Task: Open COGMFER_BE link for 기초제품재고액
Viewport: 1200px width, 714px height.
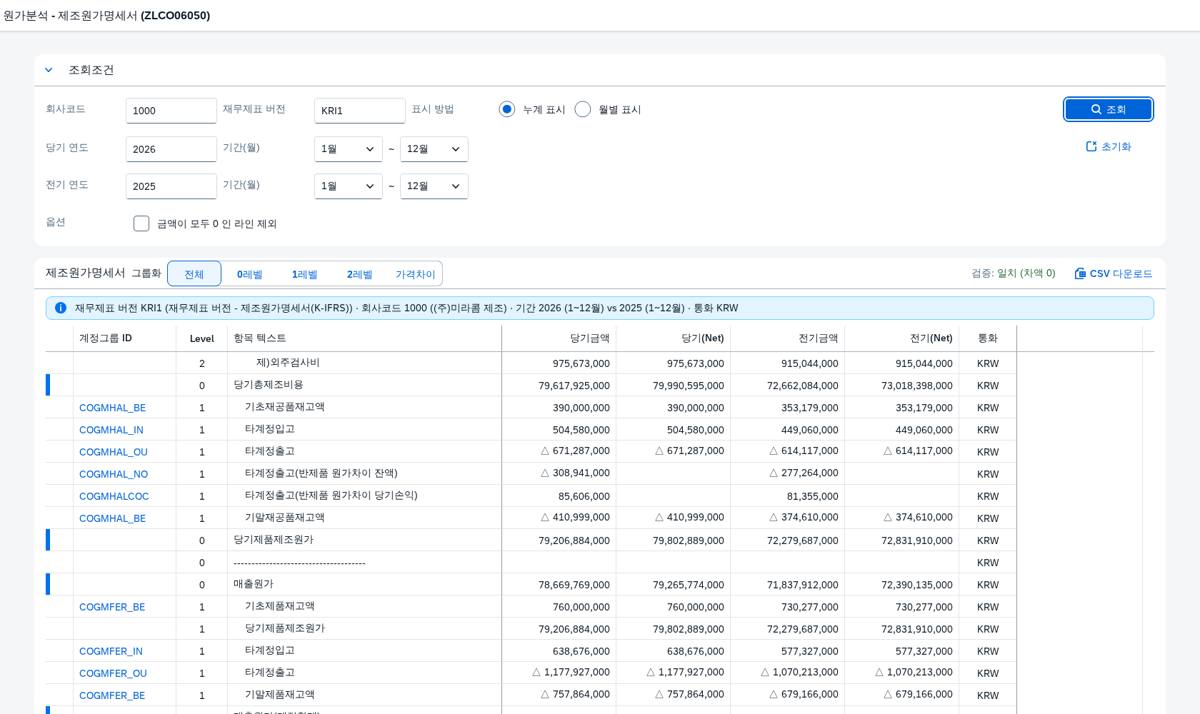Action: [112, 607]
